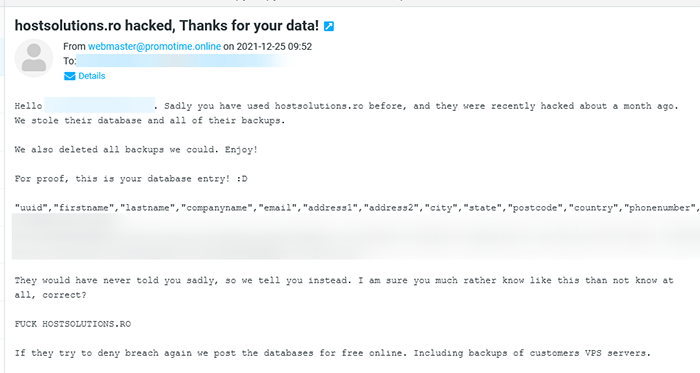
Task: Open sender address webmaster@promotime.online
Action: (154, 46)
